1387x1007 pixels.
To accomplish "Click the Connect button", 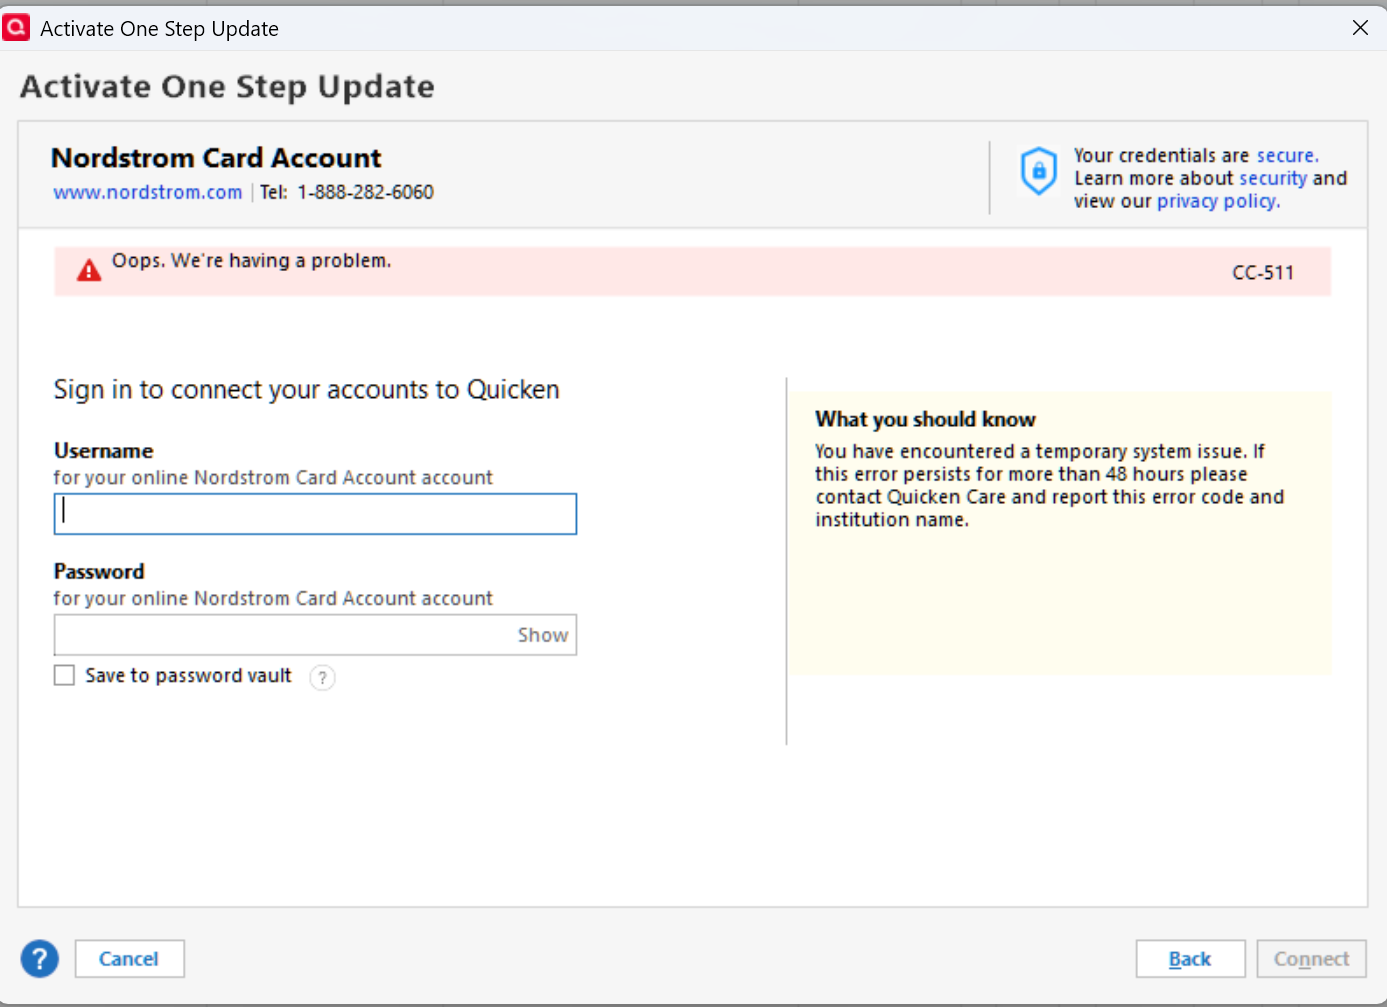I will pos(1311,959).
